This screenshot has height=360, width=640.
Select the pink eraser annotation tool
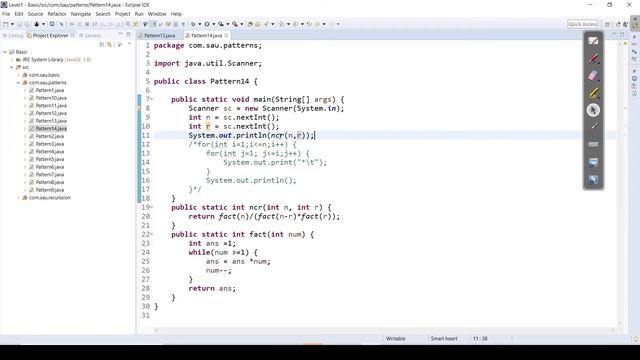pyautogui.click(x=593, y=76)
